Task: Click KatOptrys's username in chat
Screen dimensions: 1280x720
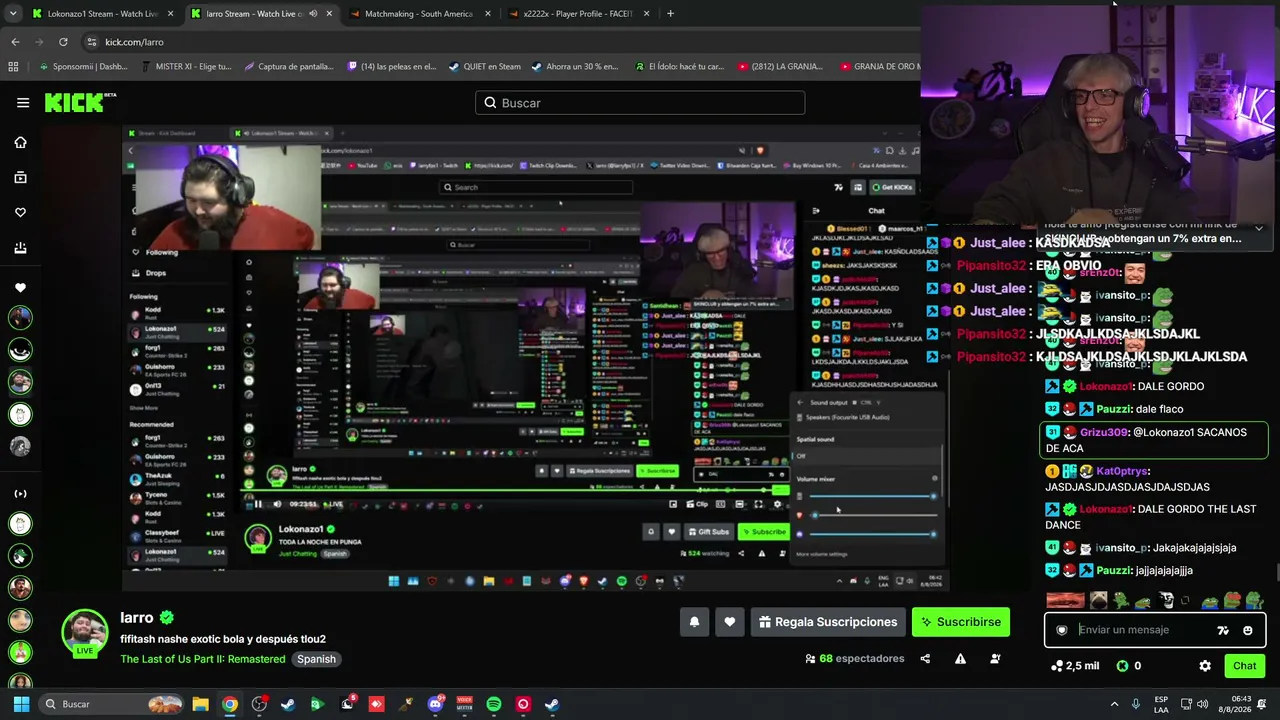Action: click(x=1121, y=471)
